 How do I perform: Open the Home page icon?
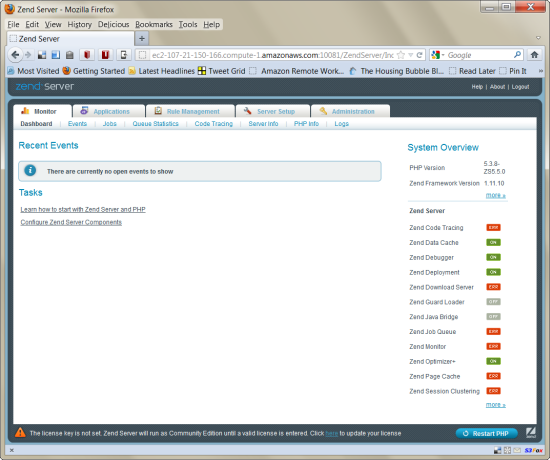pos(534,55)
